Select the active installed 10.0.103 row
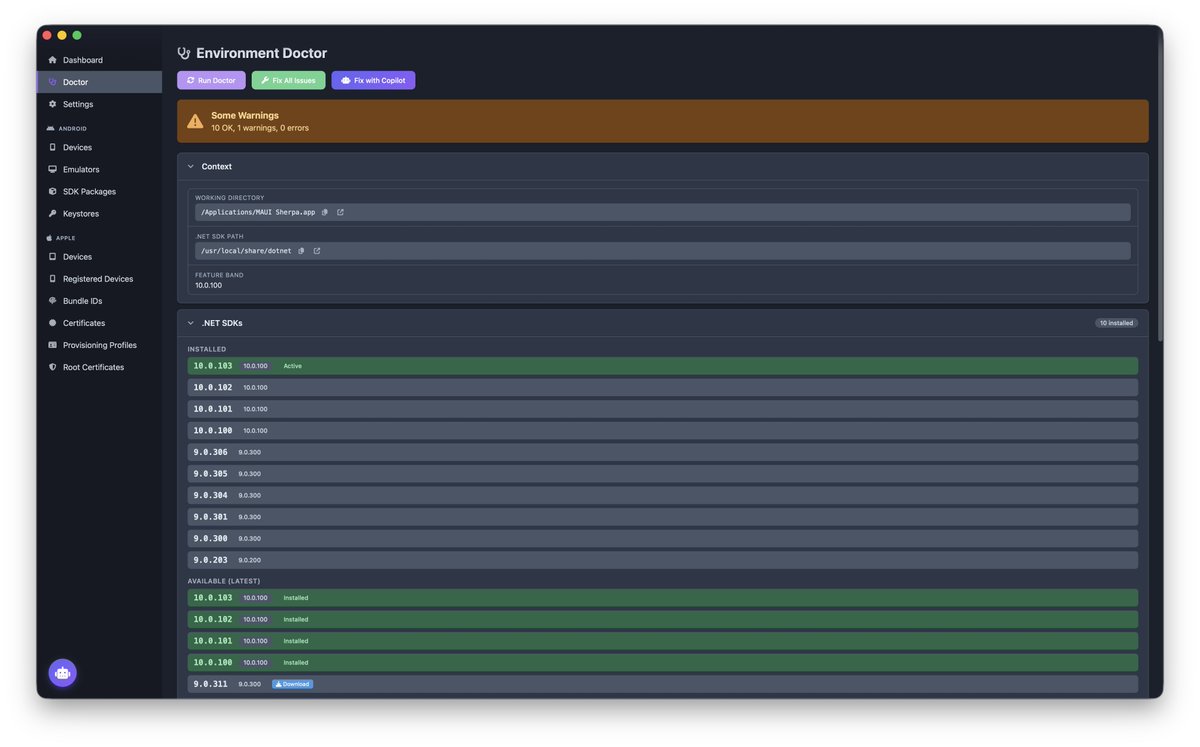This screenshot has width=1200, height=747. [x=662, y=366]
